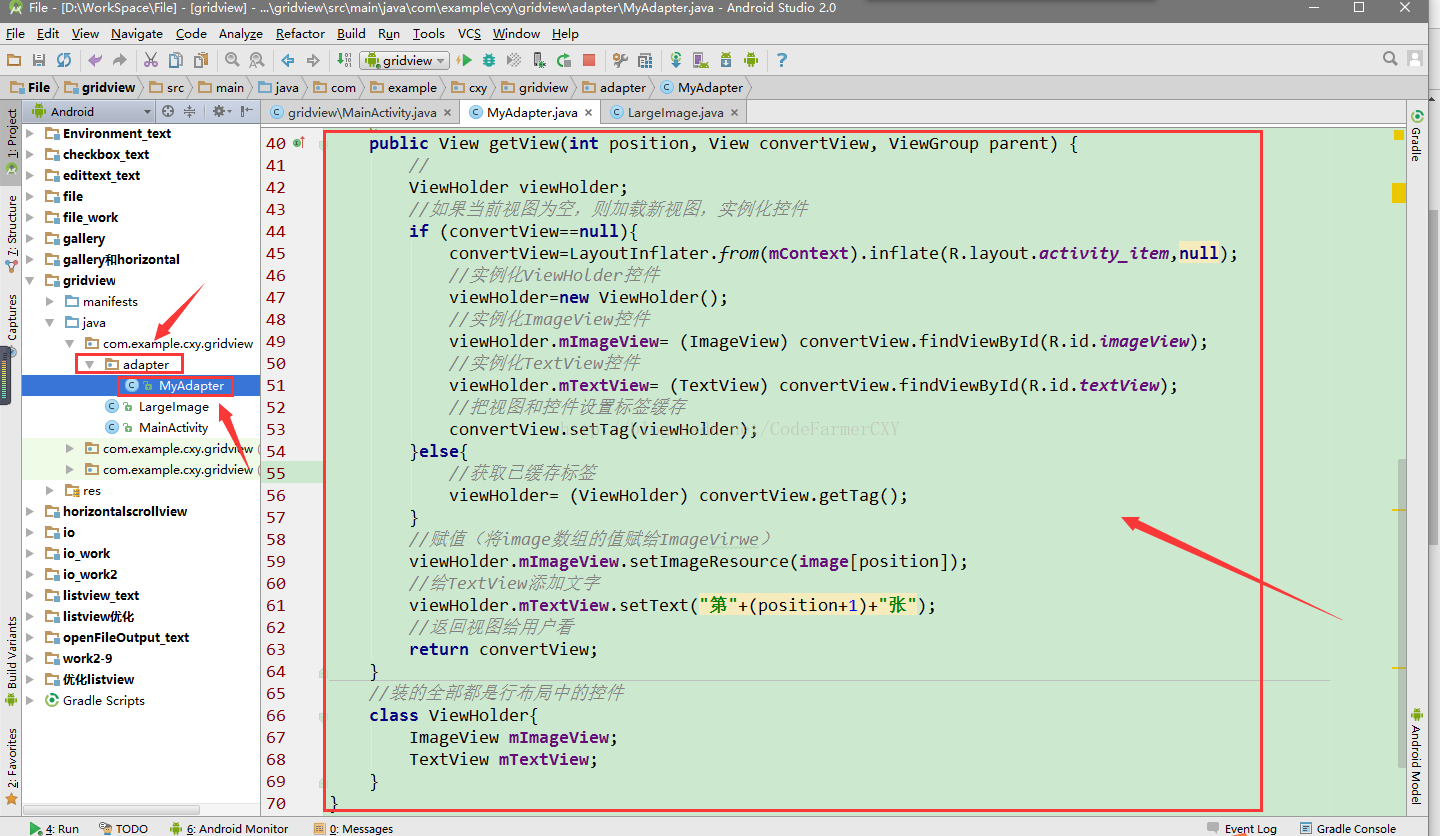Close the MyAdapter.java tab

click(589, 113)
